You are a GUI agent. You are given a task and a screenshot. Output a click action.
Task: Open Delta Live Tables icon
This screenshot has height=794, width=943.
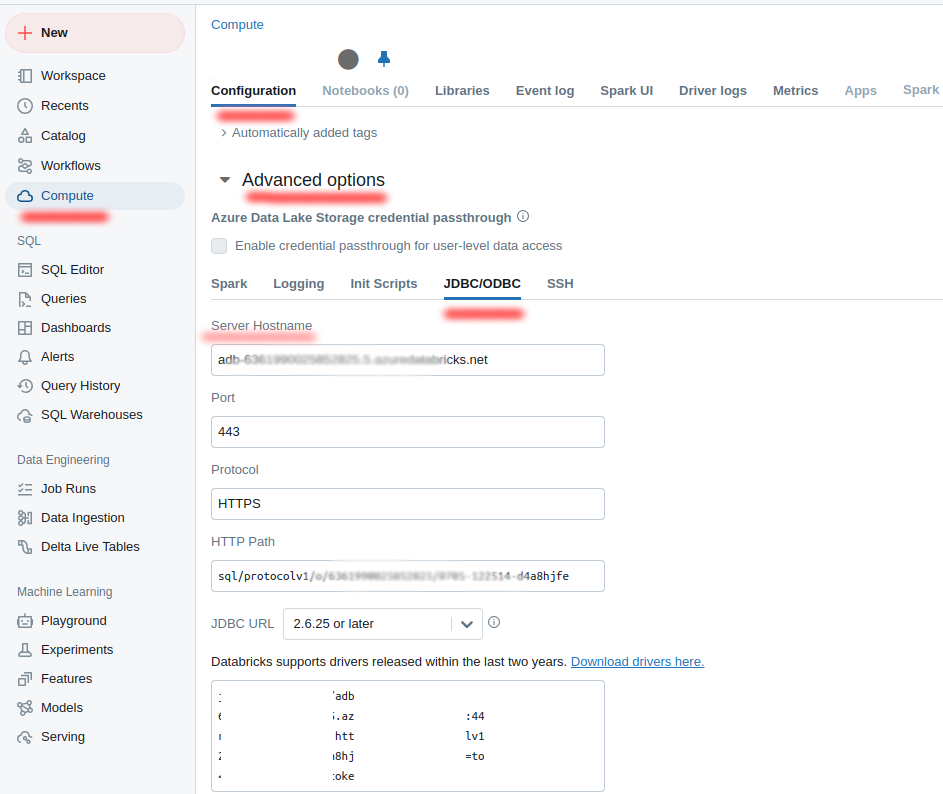tap(25, 547)
